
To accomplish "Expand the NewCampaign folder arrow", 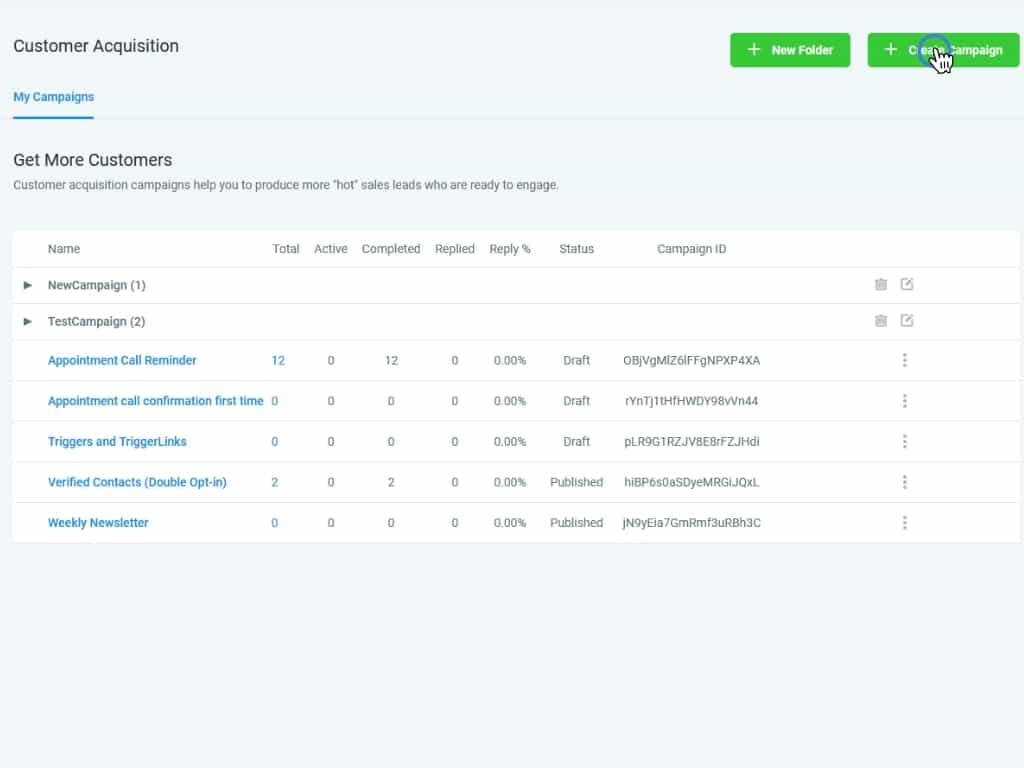I will 28,285.
